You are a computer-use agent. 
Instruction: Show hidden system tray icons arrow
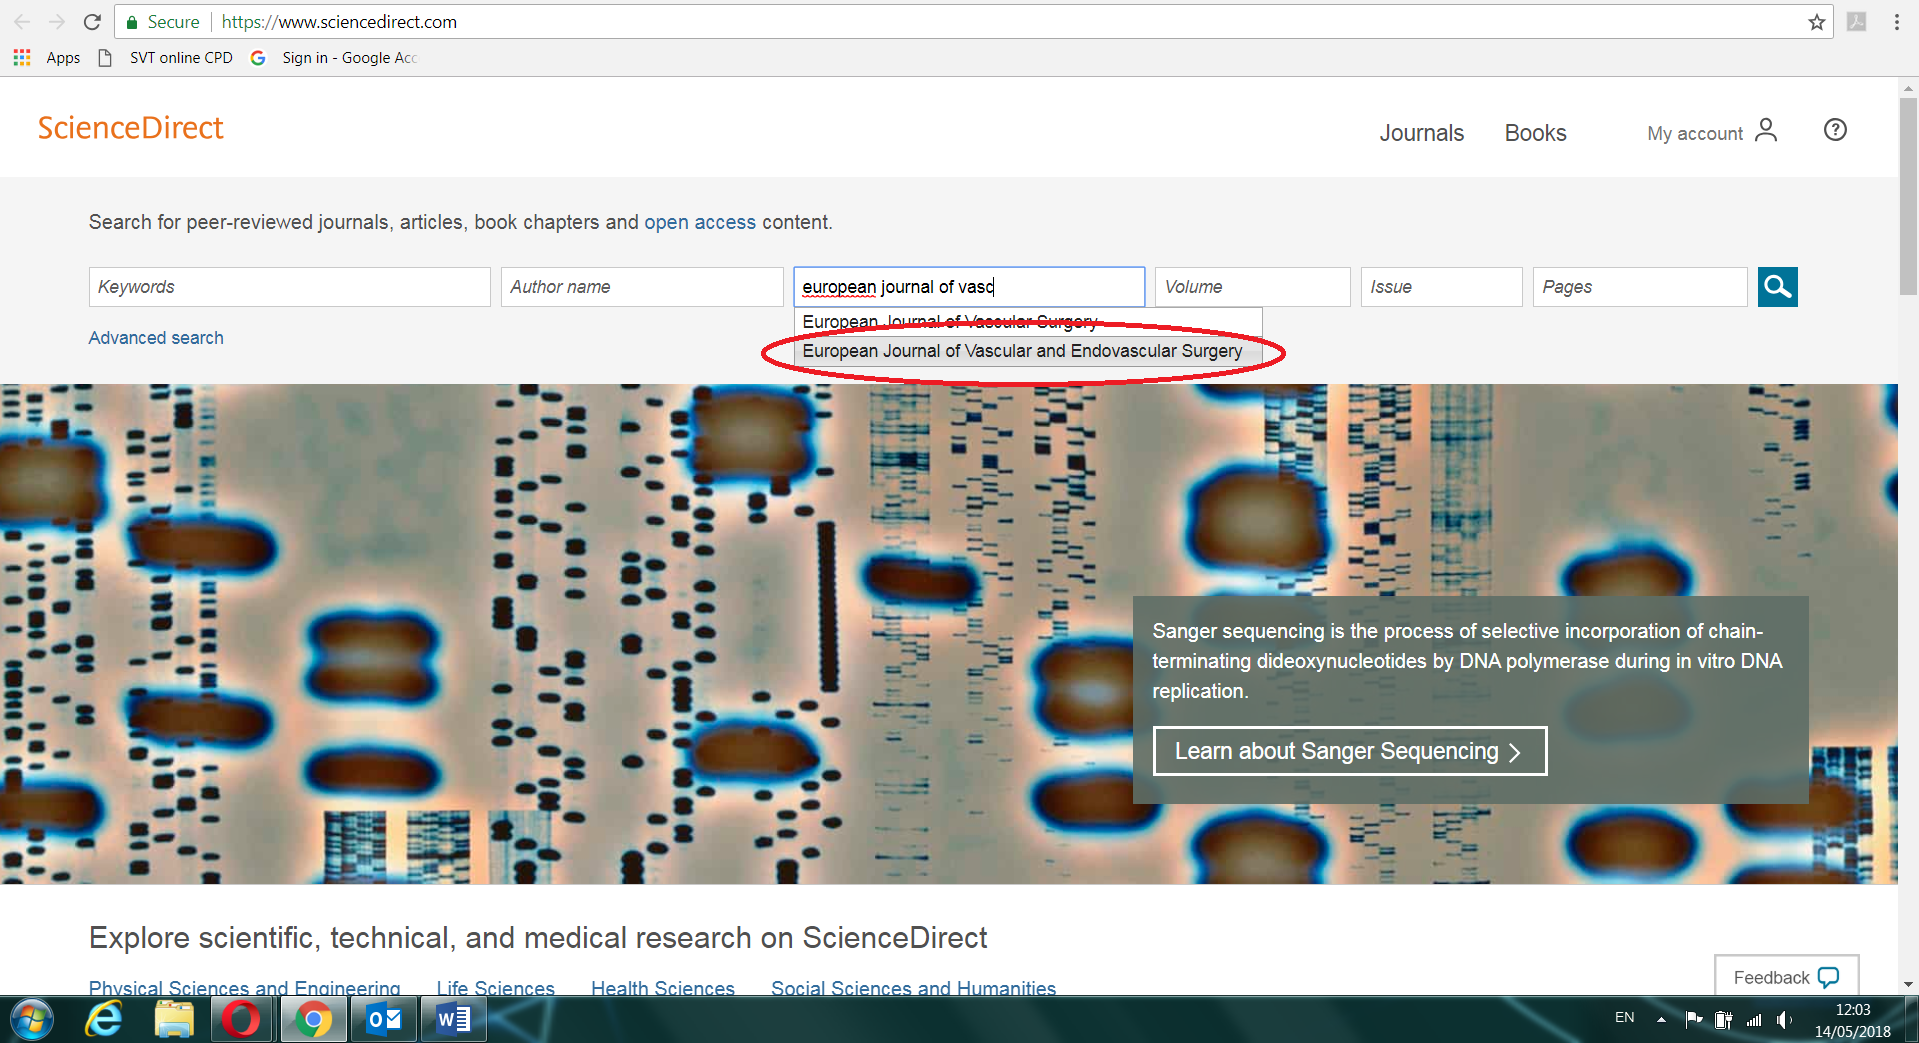pos(1661,1019)
